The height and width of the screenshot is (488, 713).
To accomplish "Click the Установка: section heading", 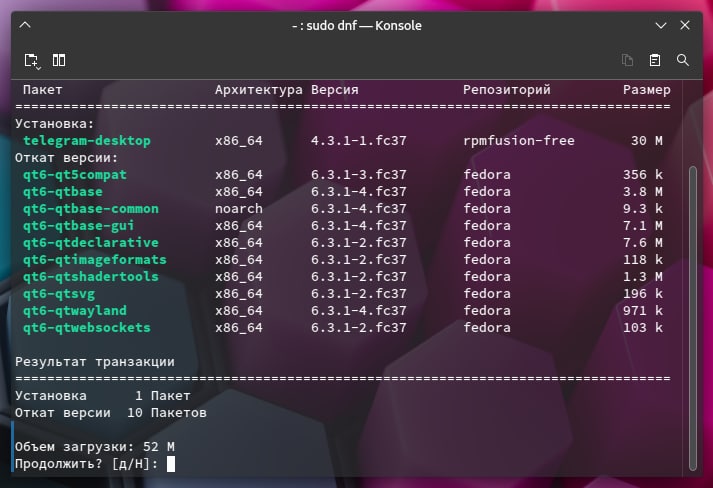I will [x=55, y=124].
